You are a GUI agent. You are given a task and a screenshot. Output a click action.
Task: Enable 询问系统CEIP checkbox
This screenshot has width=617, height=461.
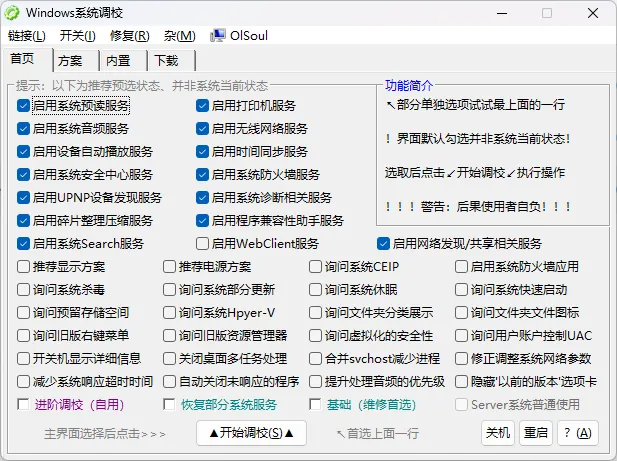point(315,267)
